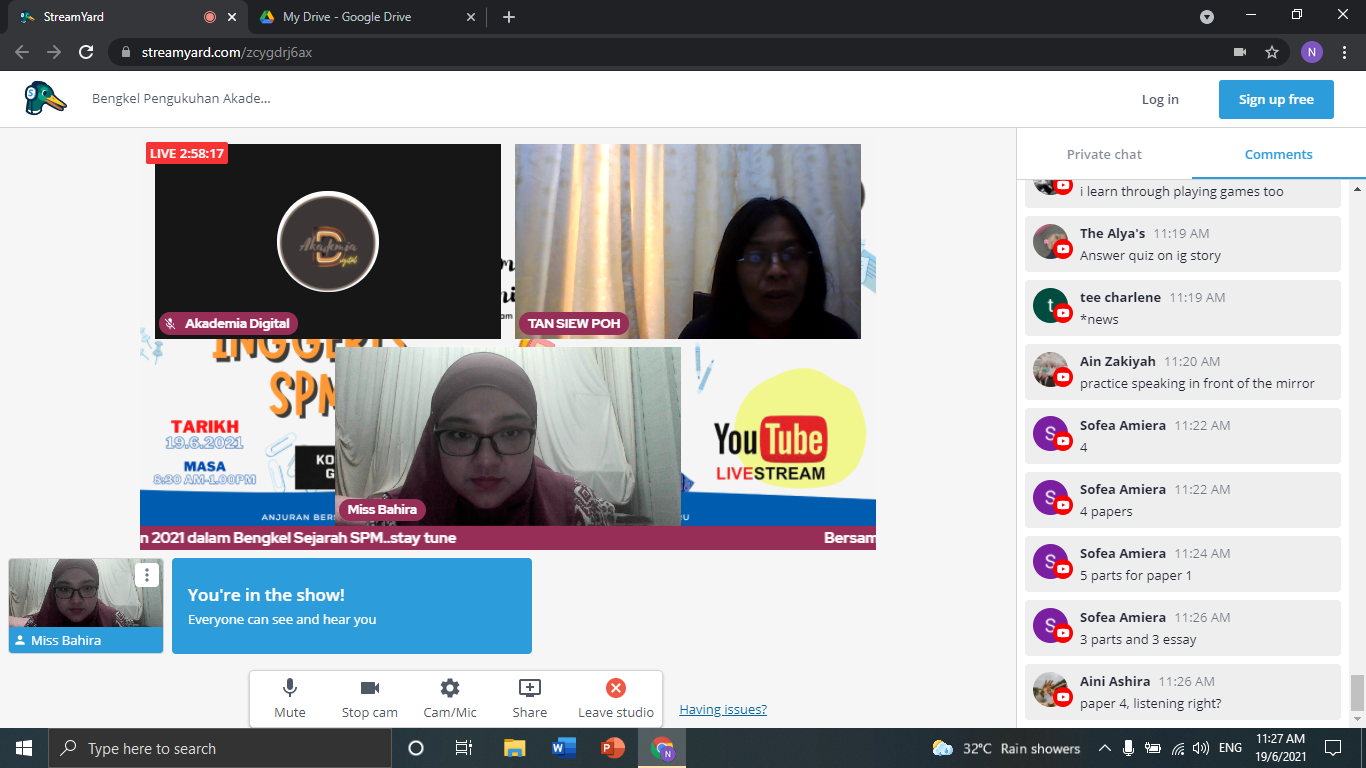Mute the microphone in StreamYard
The height and width of the screenshot is (768, 1366).
click(290, 699)
